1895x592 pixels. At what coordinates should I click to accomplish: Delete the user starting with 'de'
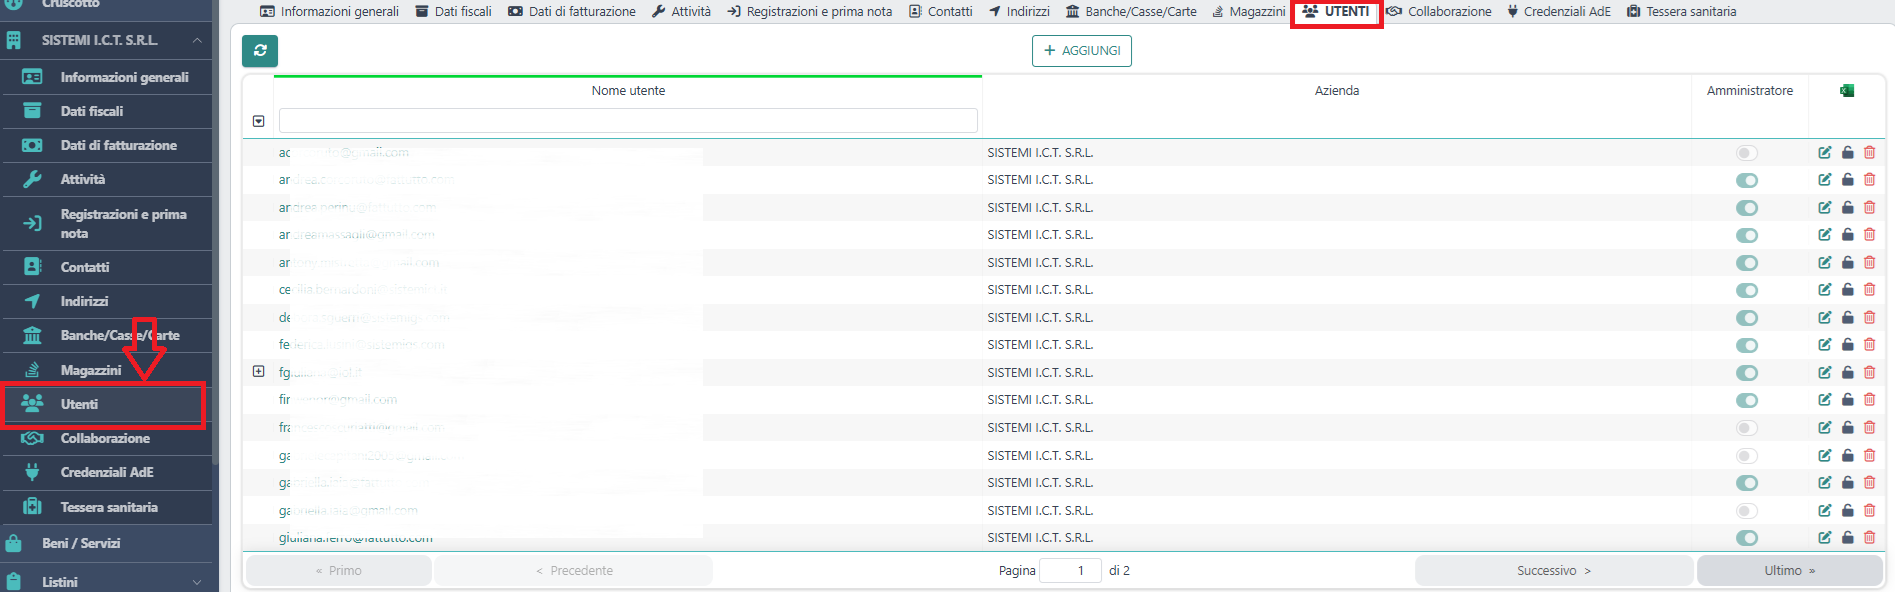click(1870, 318)
